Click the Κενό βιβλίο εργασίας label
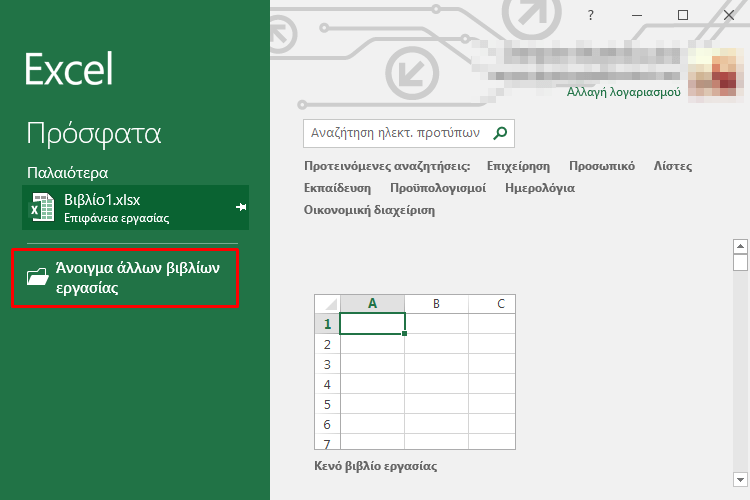 375,466
